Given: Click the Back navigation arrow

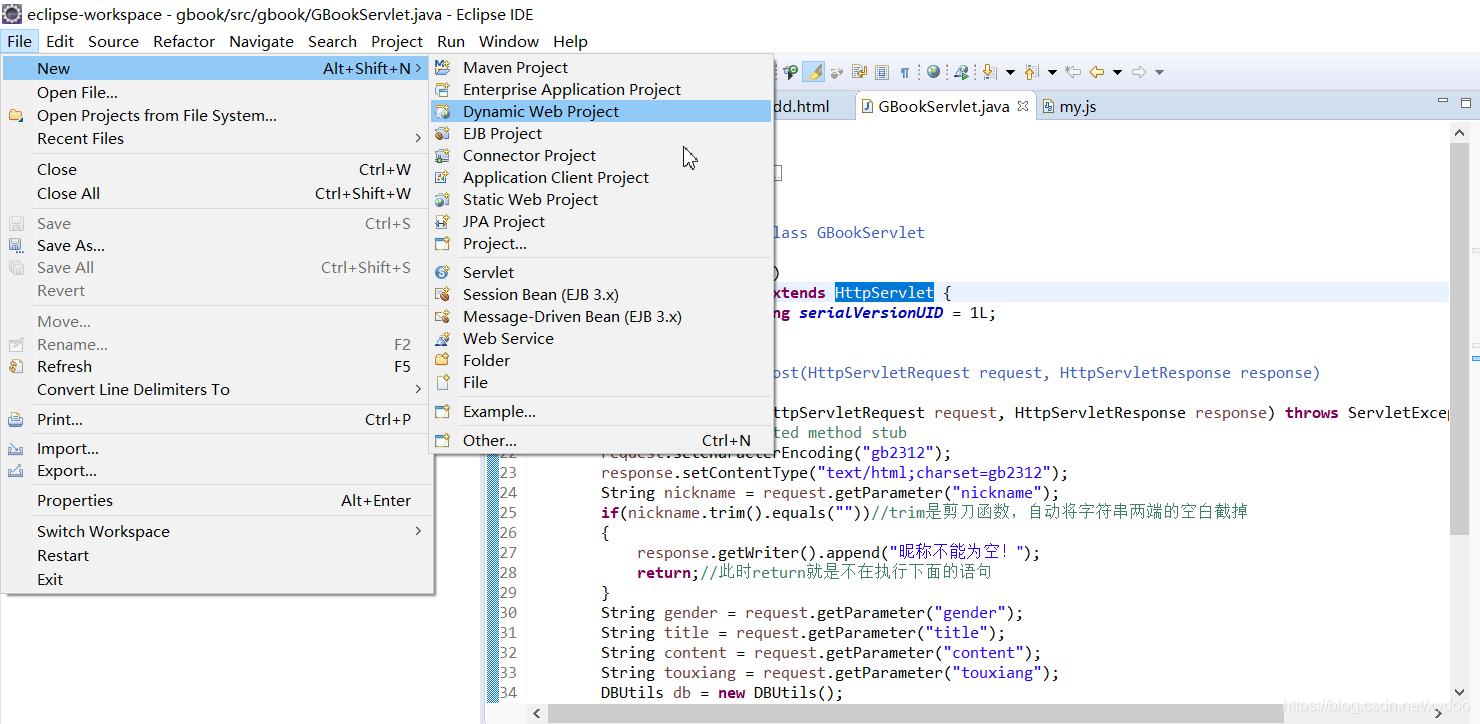Looking at the screenshot, I should (x=1097, y=72).
